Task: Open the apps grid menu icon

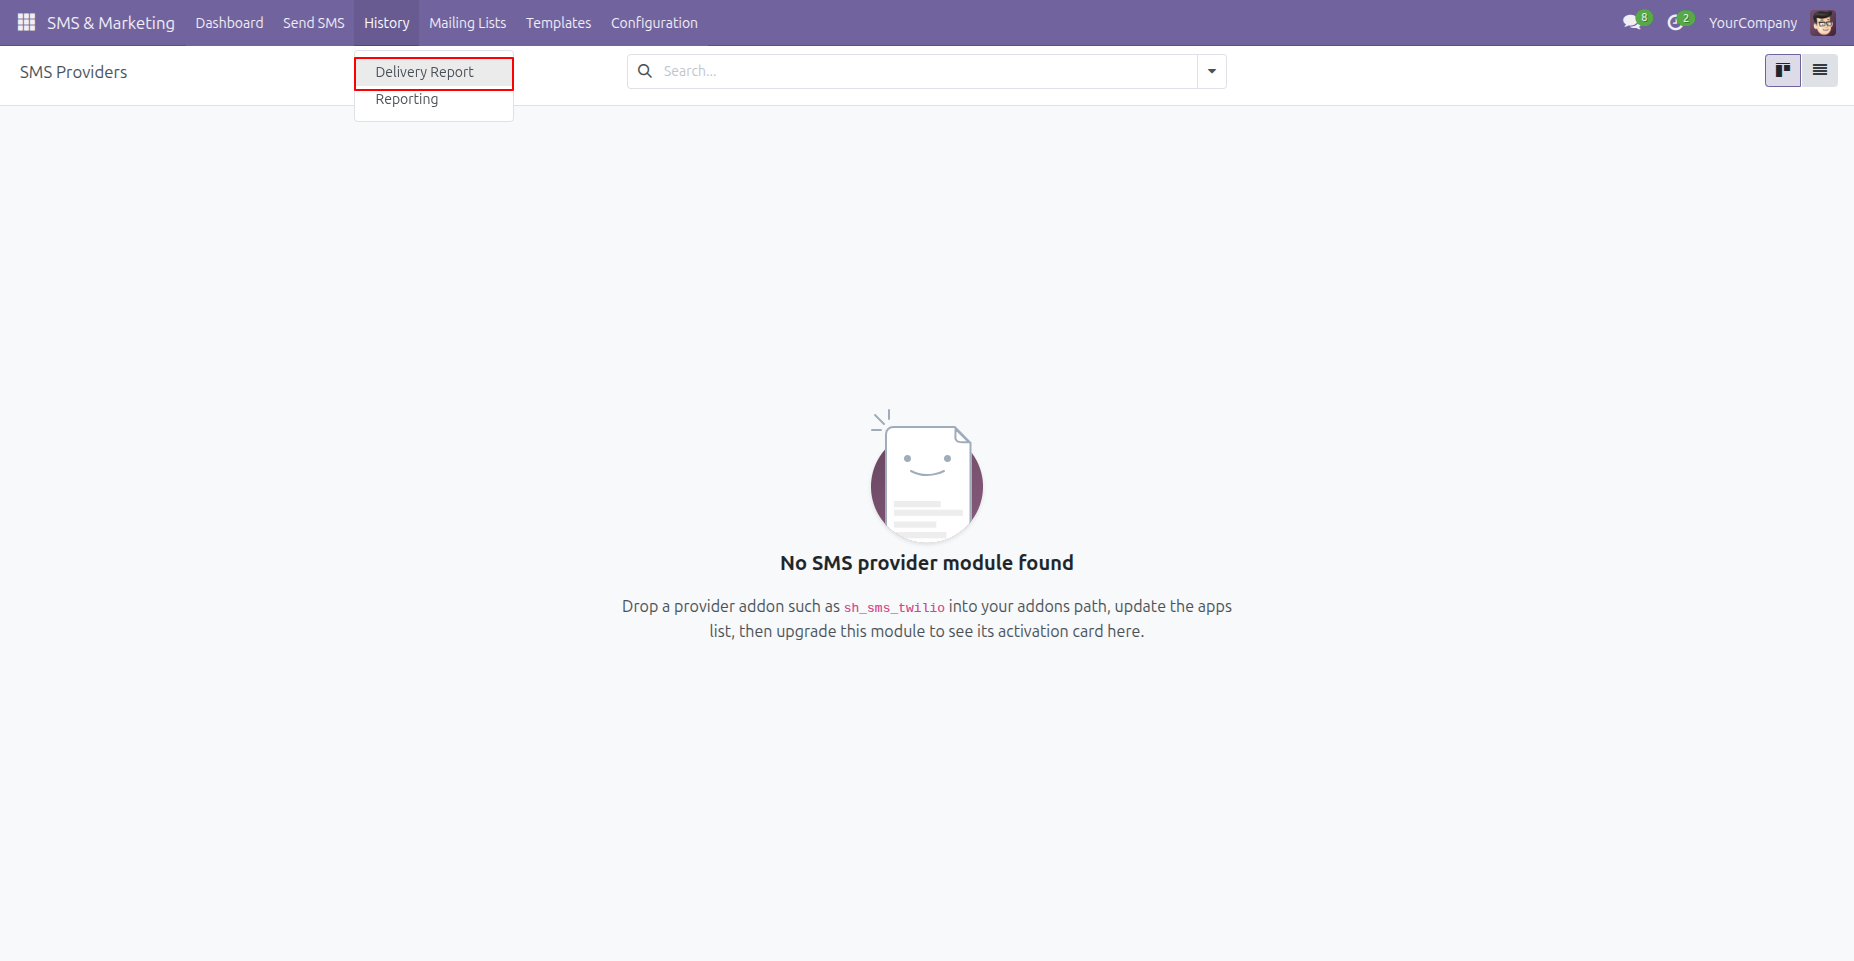Action: [x=27, y=22]
